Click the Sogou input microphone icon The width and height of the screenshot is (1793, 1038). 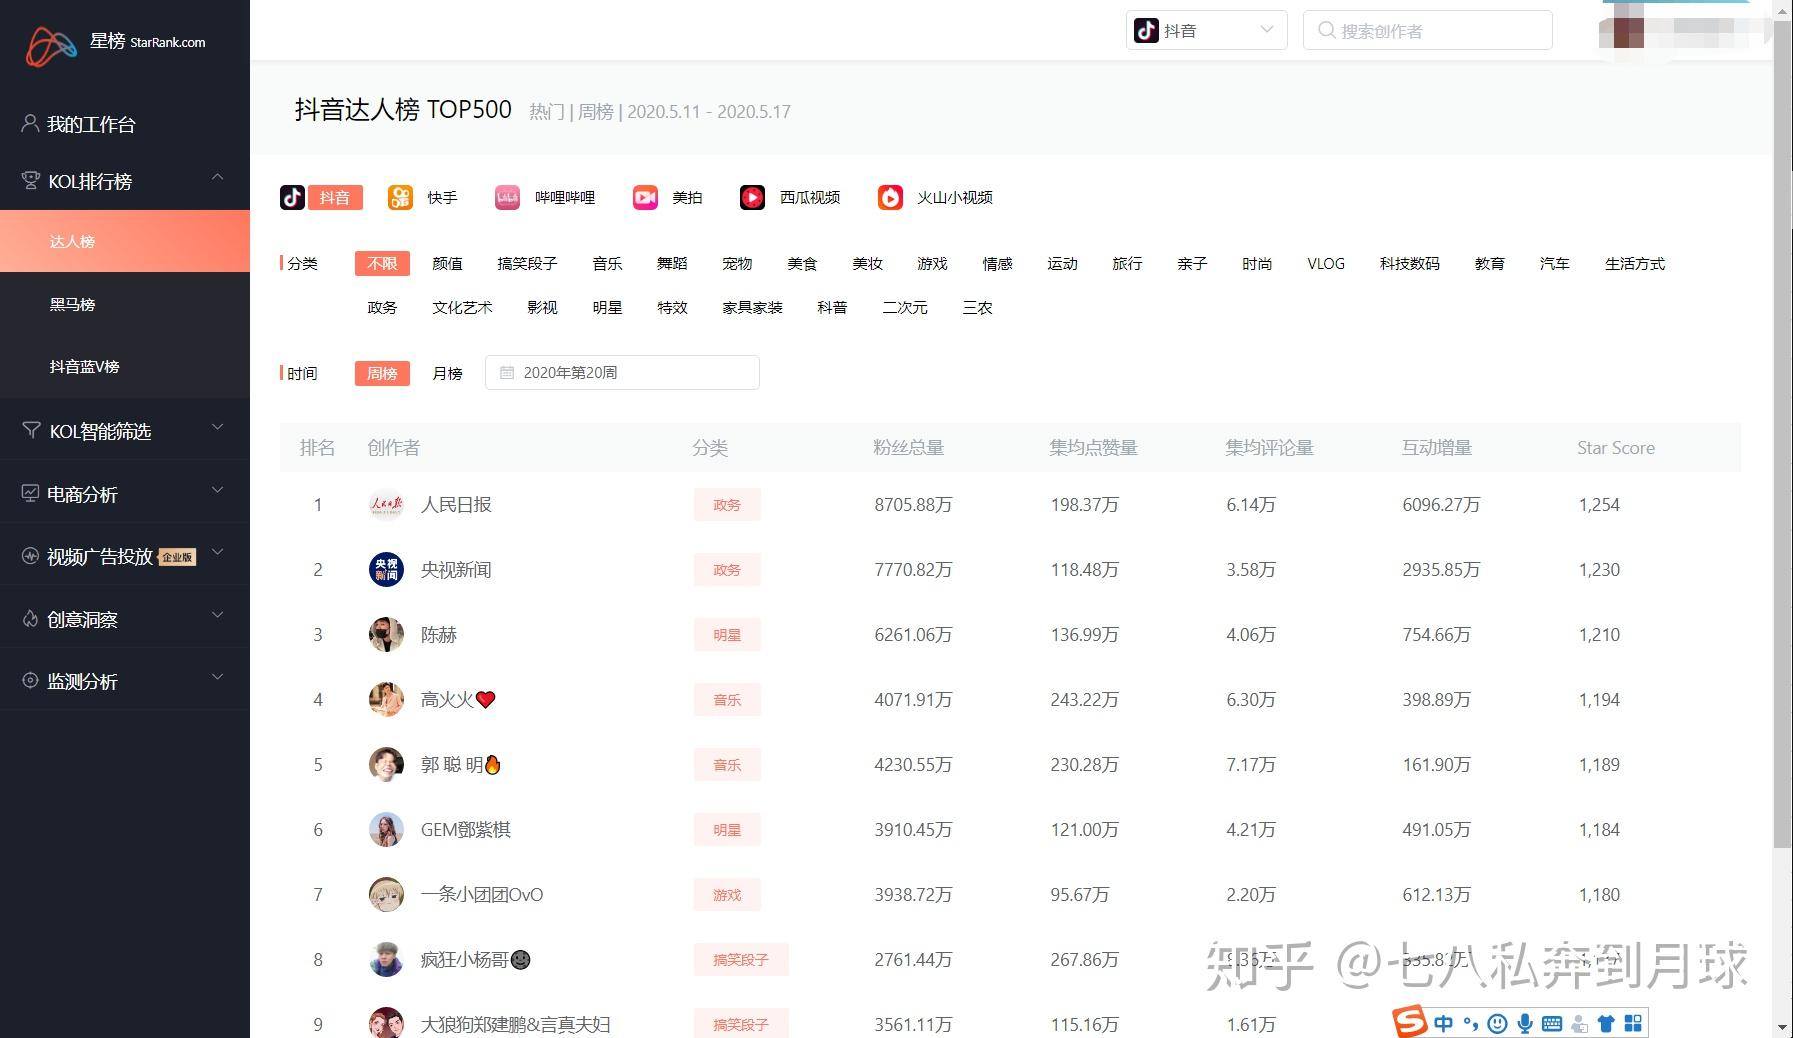1524,1023
